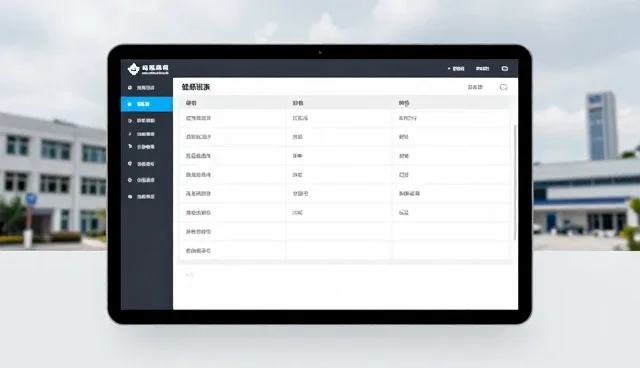Click the white app logo in the dark header

(x=133, y=69)
